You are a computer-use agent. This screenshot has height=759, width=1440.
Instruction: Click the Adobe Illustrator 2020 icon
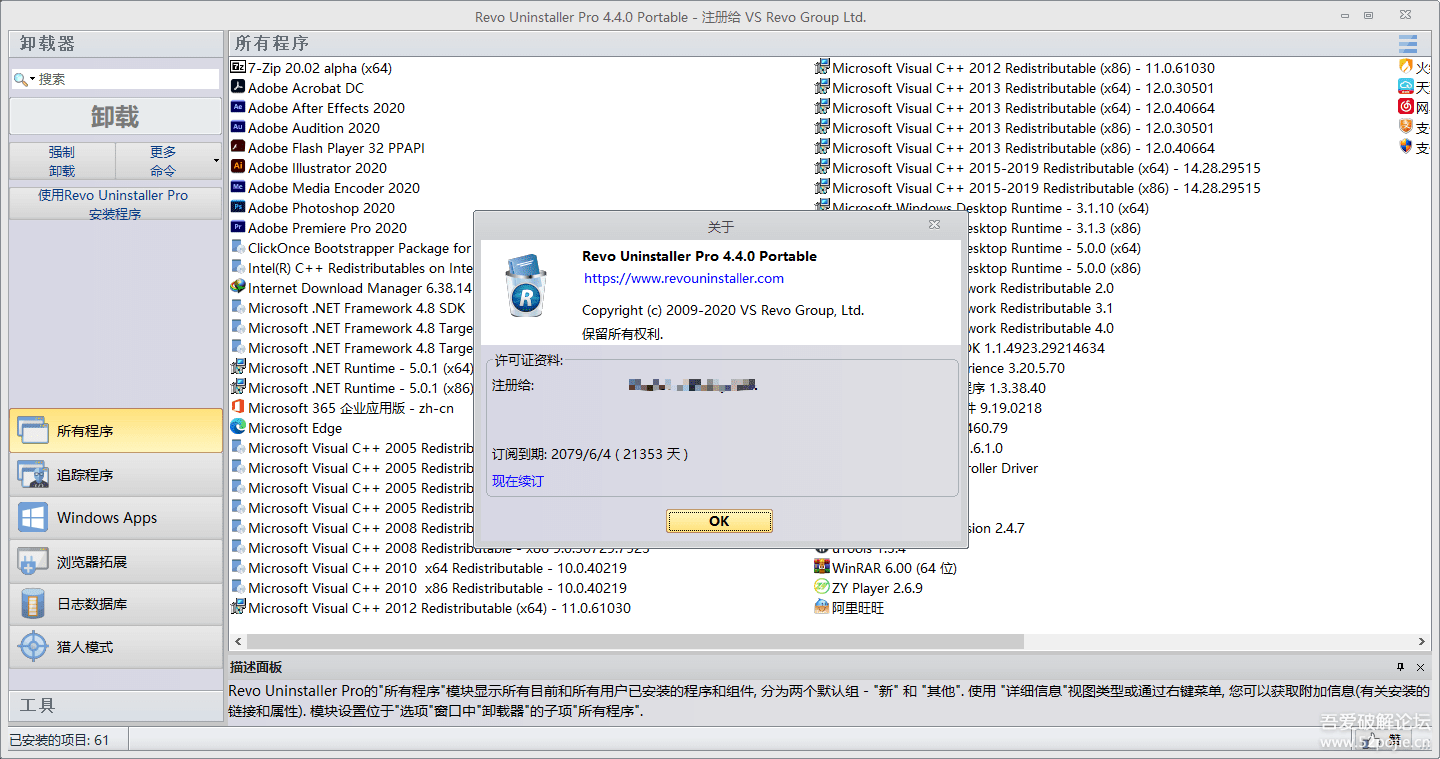tap(238, 168)
